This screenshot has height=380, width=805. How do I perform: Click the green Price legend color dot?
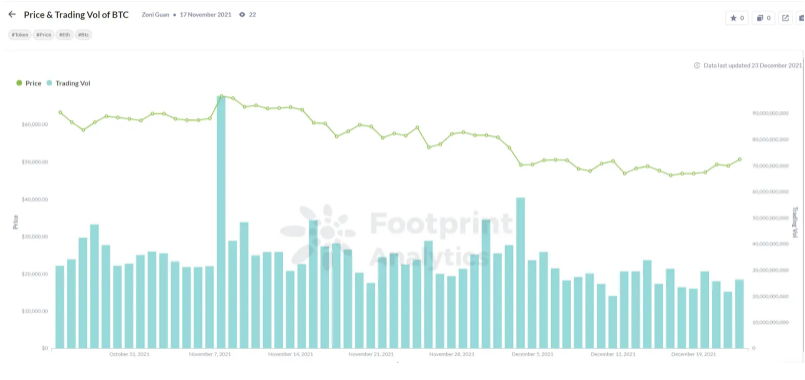(x=19, y=83)
